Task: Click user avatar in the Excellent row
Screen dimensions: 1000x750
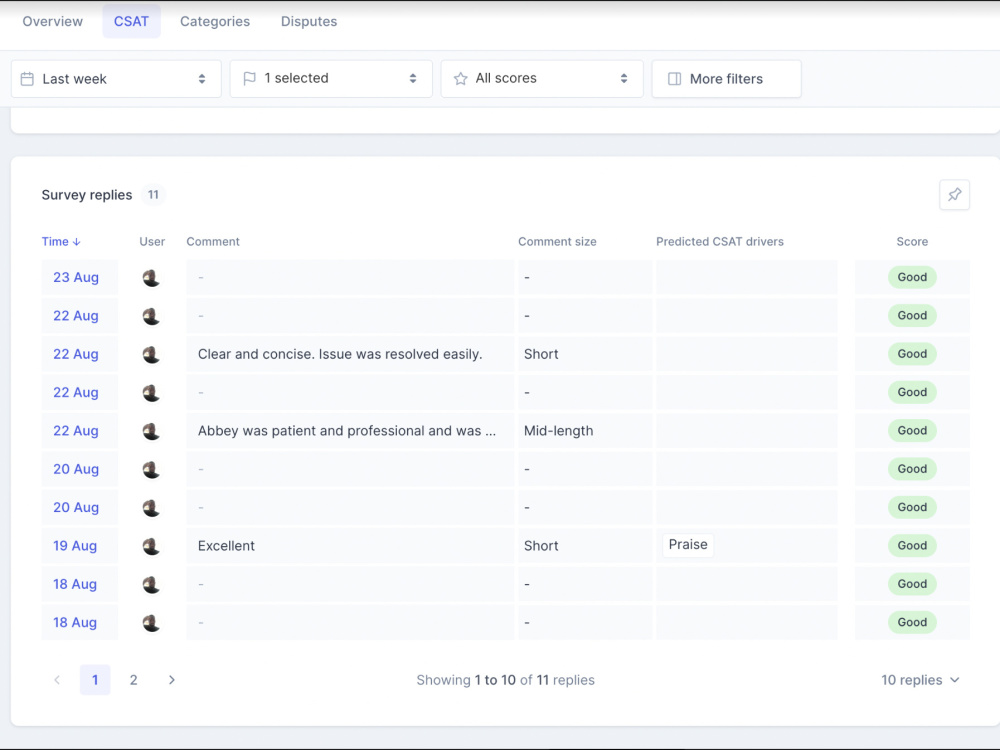Action: coord(151,547)
